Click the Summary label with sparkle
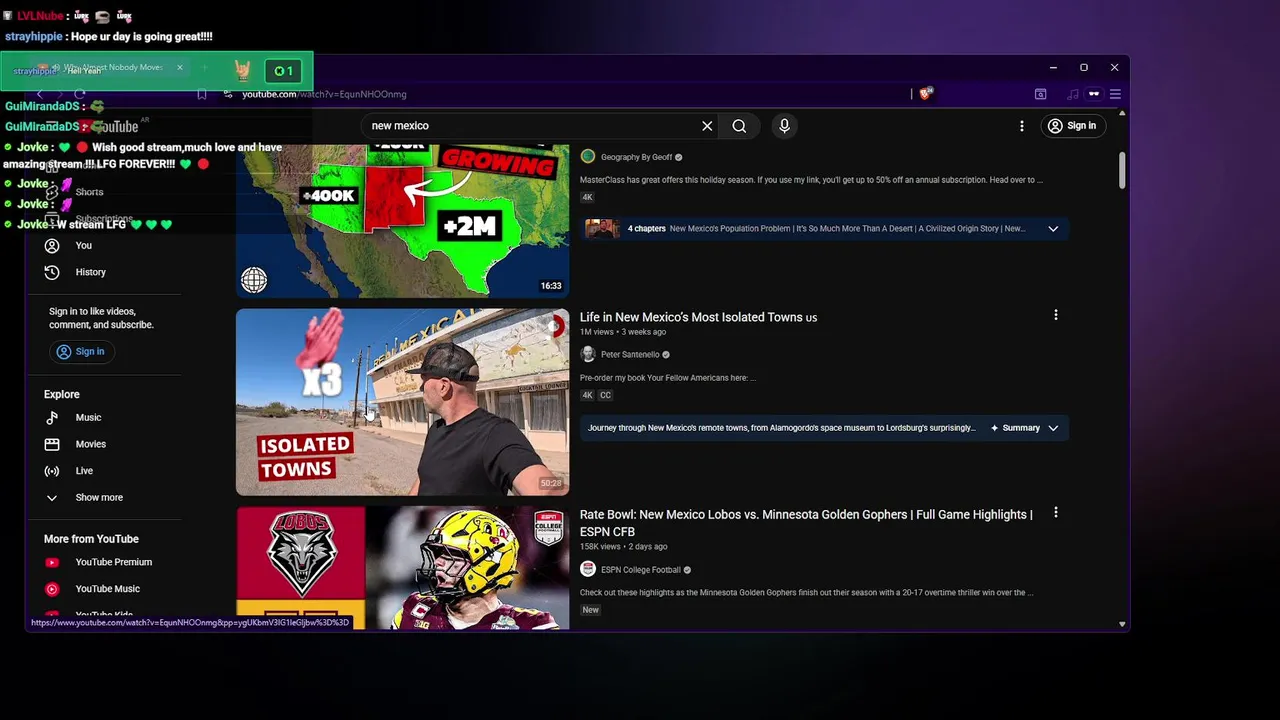This screenshot has width=1280, height=720. [x=1015, y=428]
